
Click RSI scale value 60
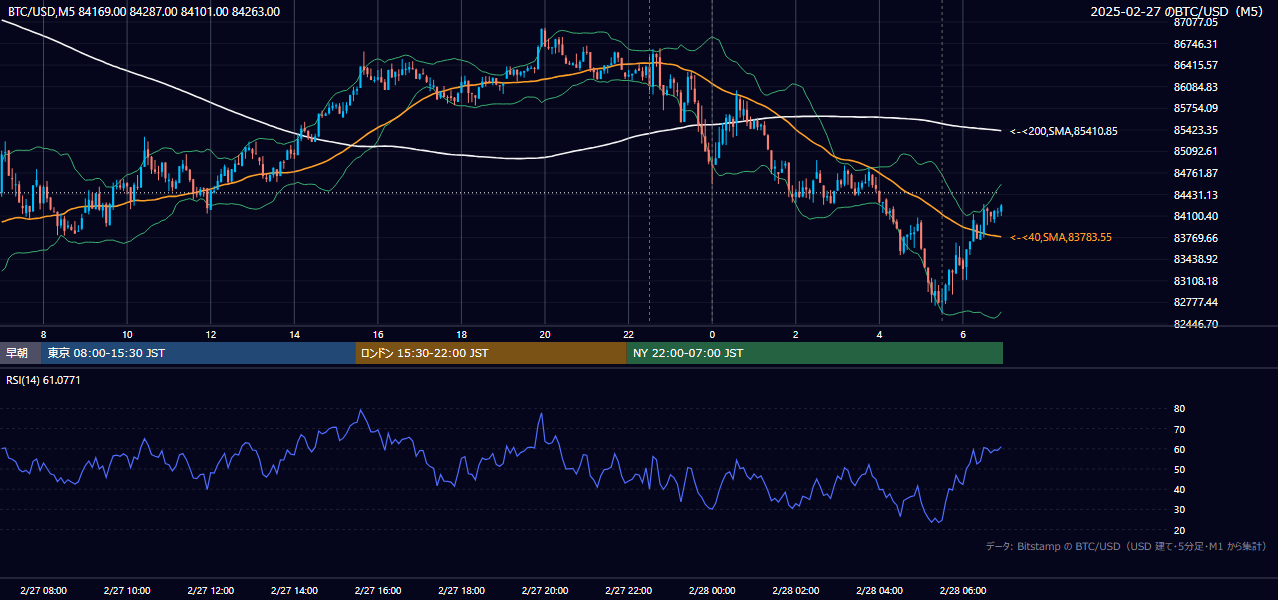click(1179, 449)
